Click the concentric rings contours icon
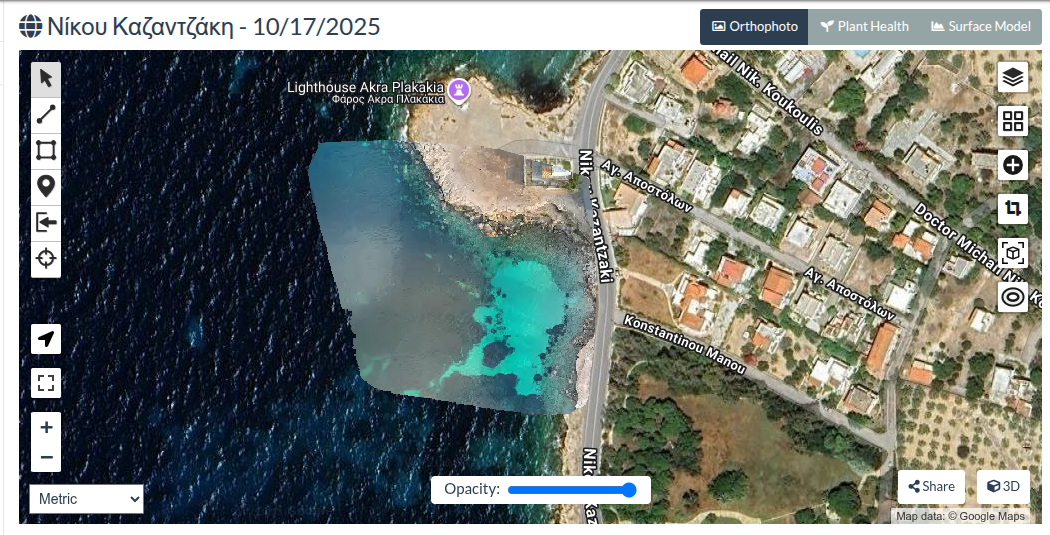The height and width of the screenshot is (535, 1050). (x=1012, y=297)
